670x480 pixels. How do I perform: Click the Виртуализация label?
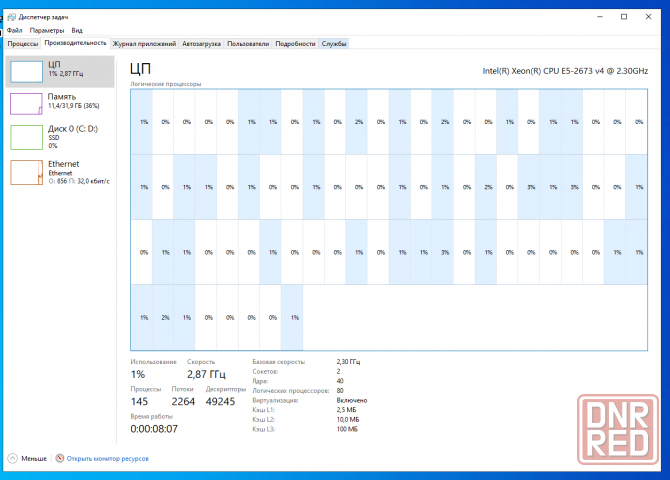(x=275, y=400)
